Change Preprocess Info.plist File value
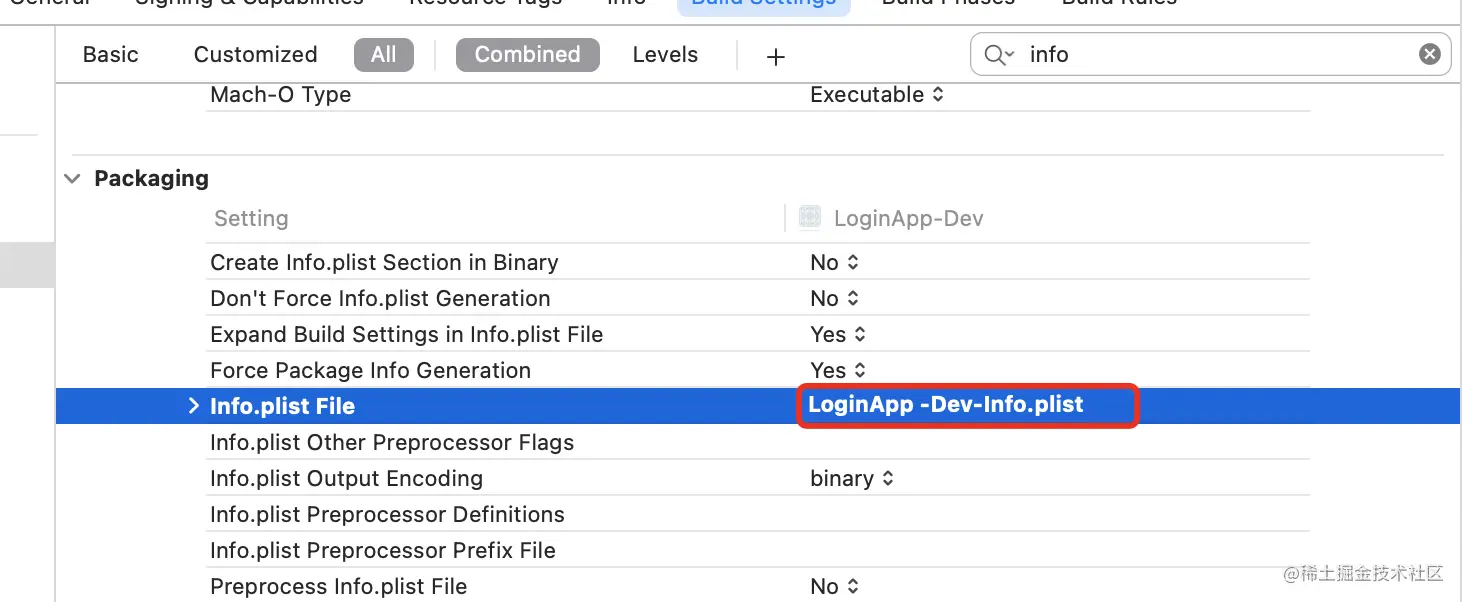The image size is (1462, 602). tap(834, 587)
